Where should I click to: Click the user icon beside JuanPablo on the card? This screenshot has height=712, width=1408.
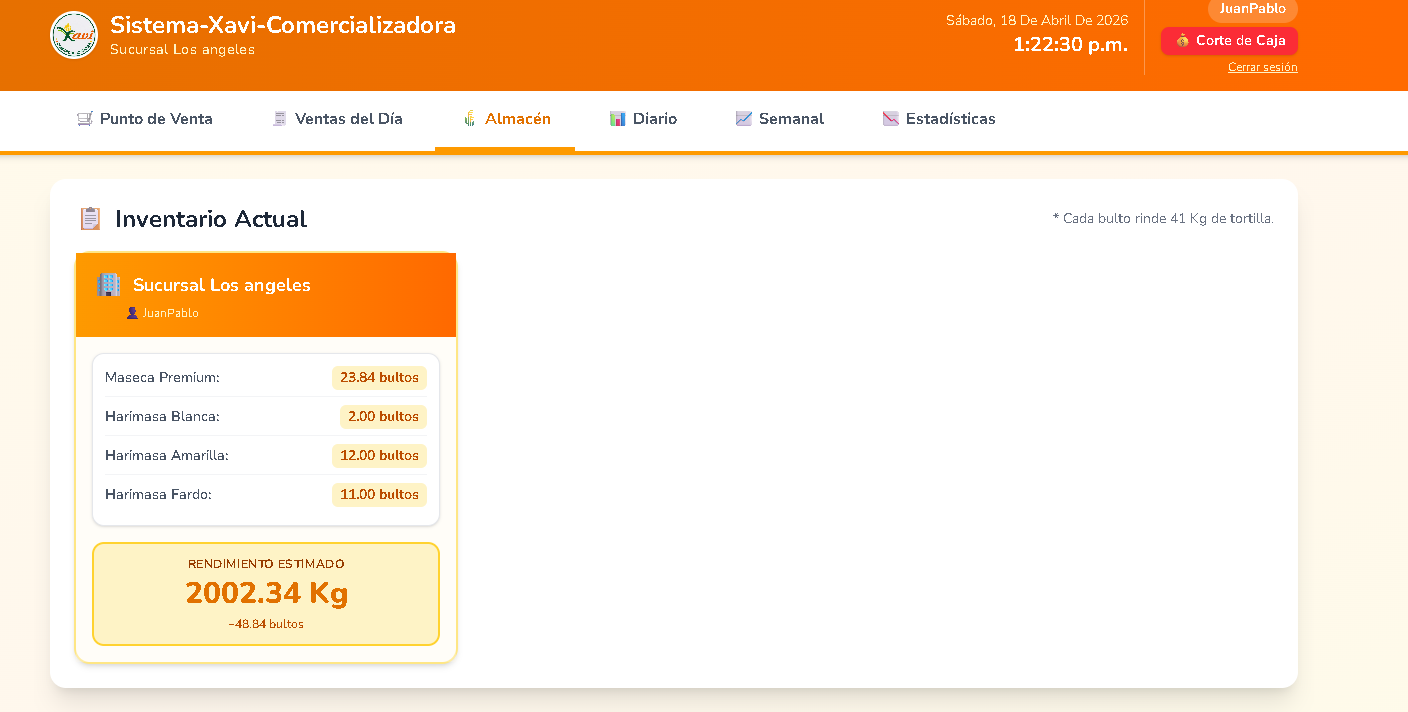(x=132, y=312)
